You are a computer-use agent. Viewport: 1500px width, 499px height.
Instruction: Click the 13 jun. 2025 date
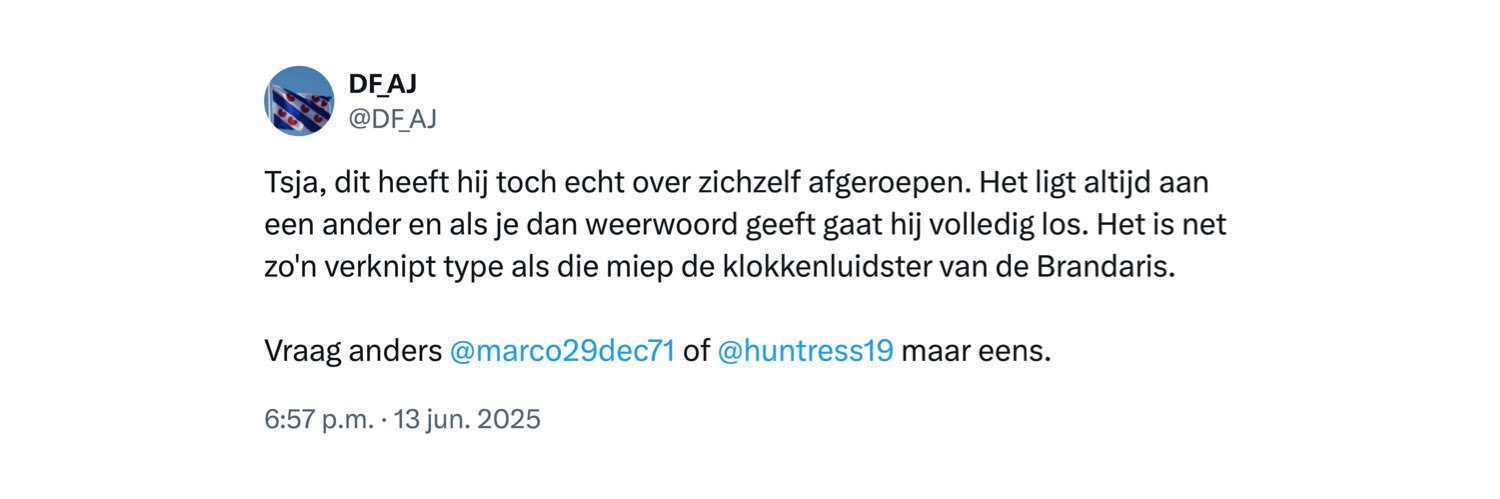[x=467, y=418]
